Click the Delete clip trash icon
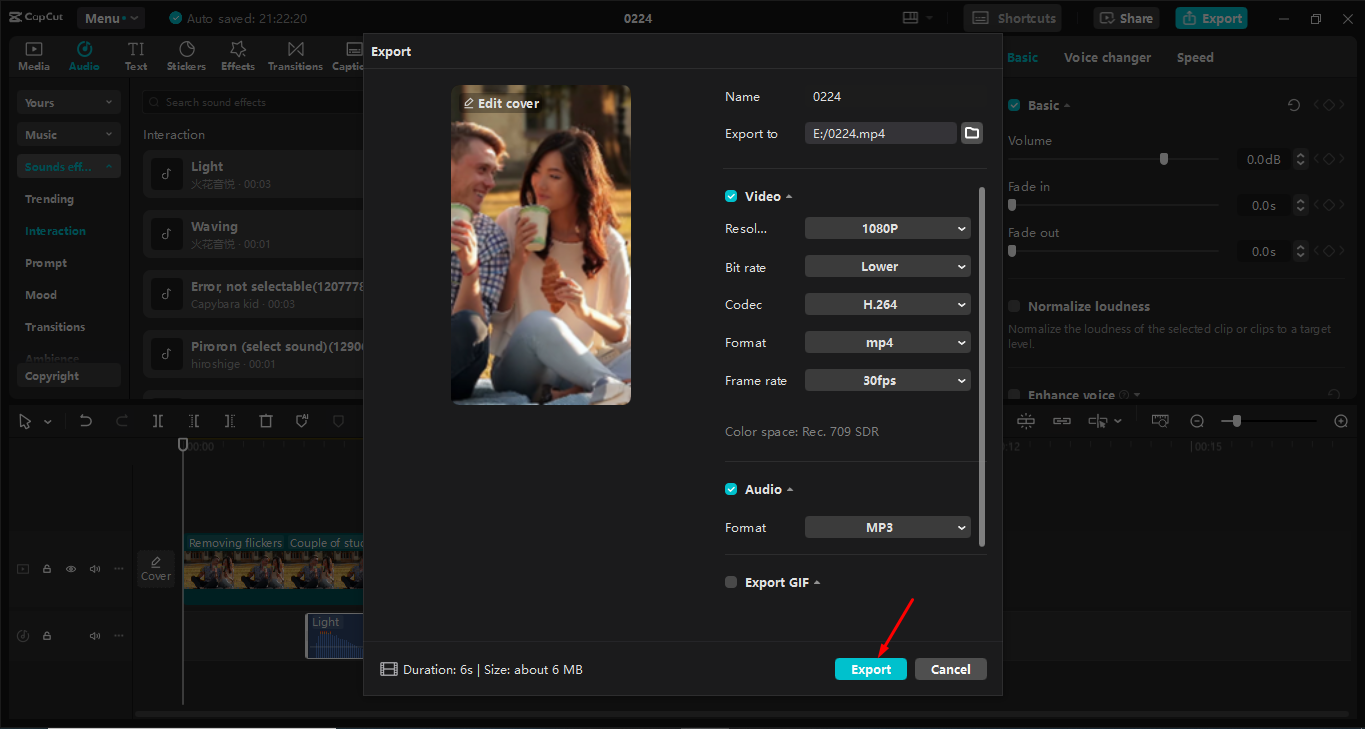 (x=266, y=421)
